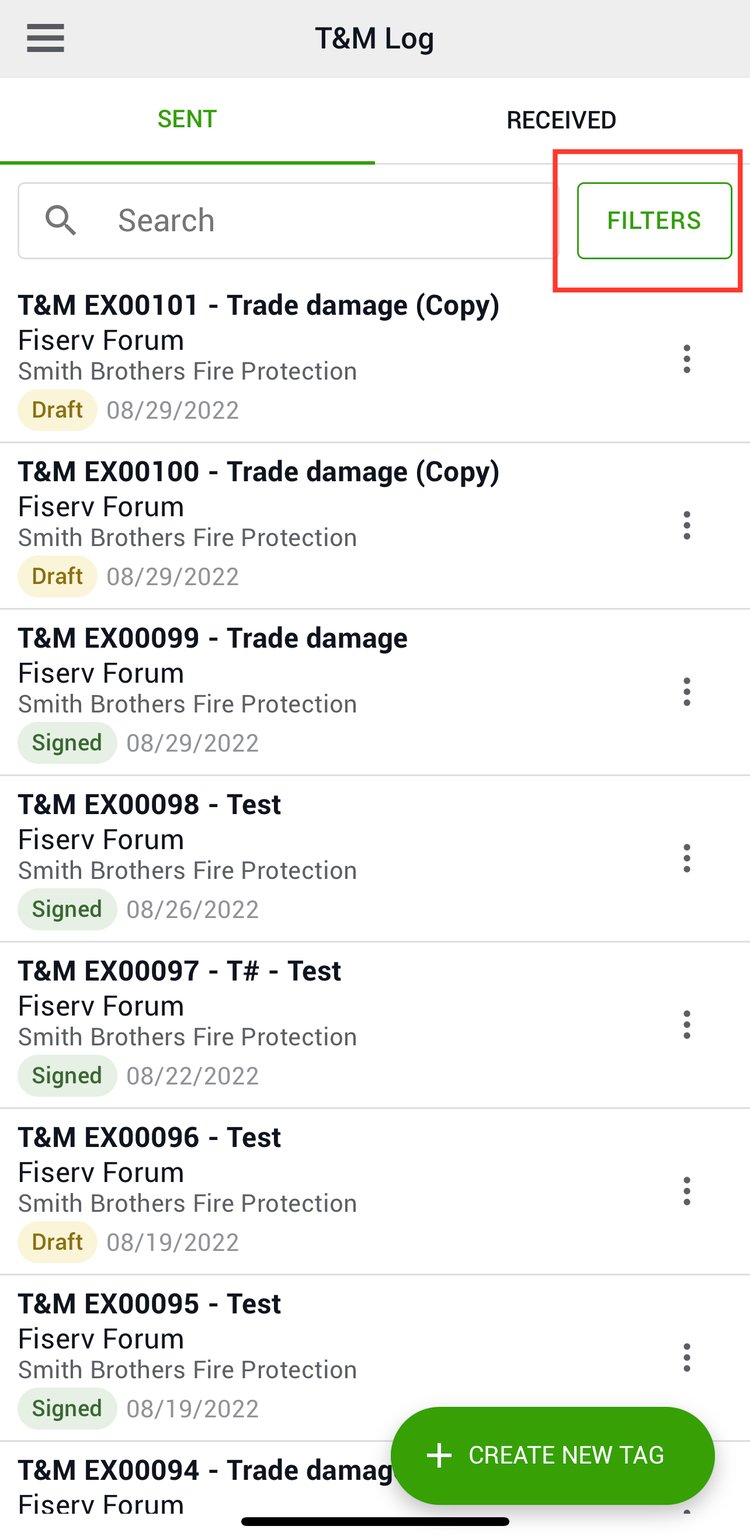Open three-dot menu for T&M EX00095
This screenshot has width=750, height=1540.
click(686, 1357)
